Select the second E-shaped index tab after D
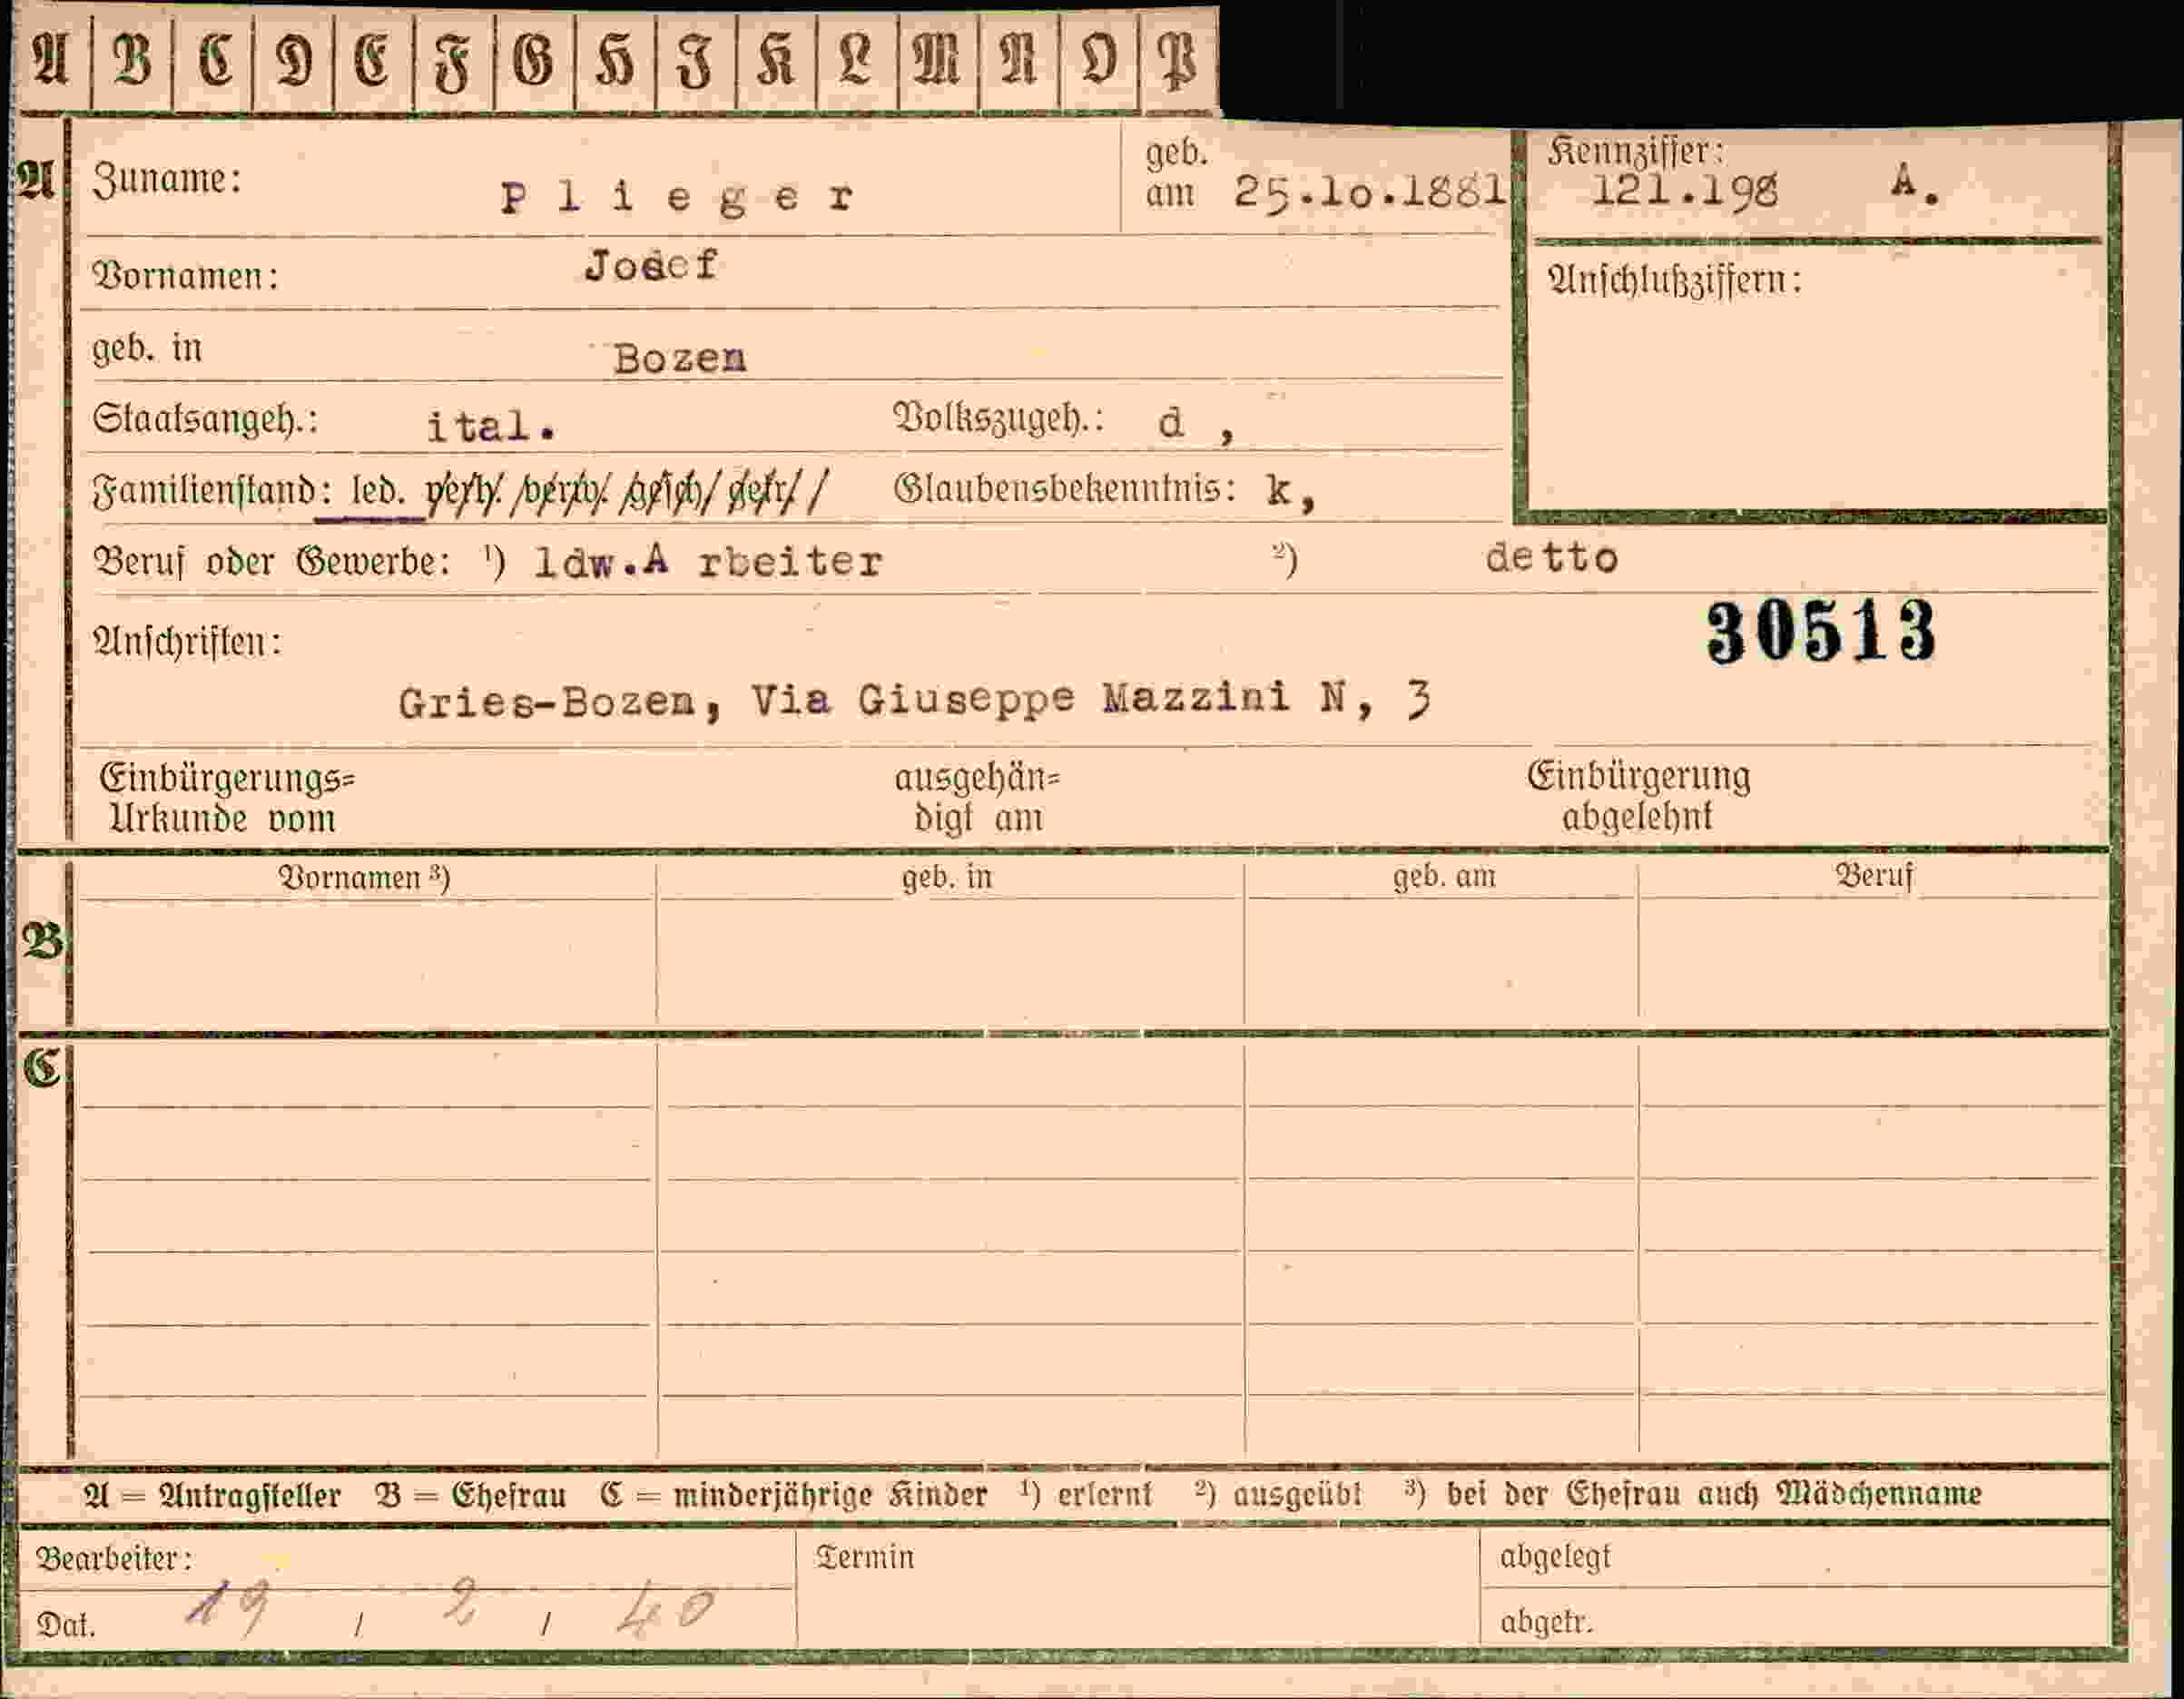2184x1699 pixels. [x=373, y=61]
